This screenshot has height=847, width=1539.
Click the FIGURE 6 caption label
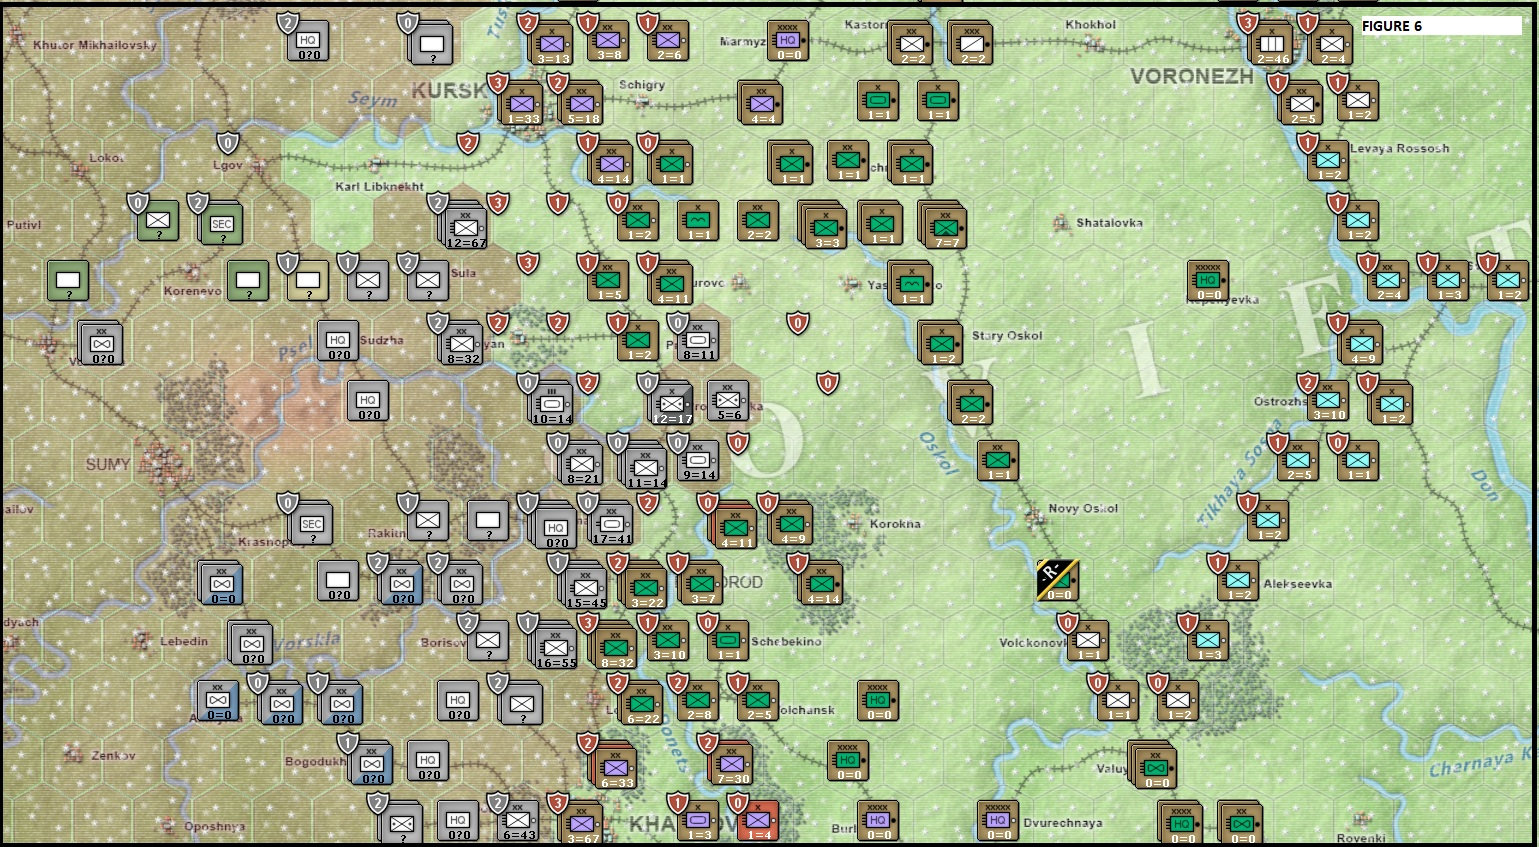click(1391, 26)
